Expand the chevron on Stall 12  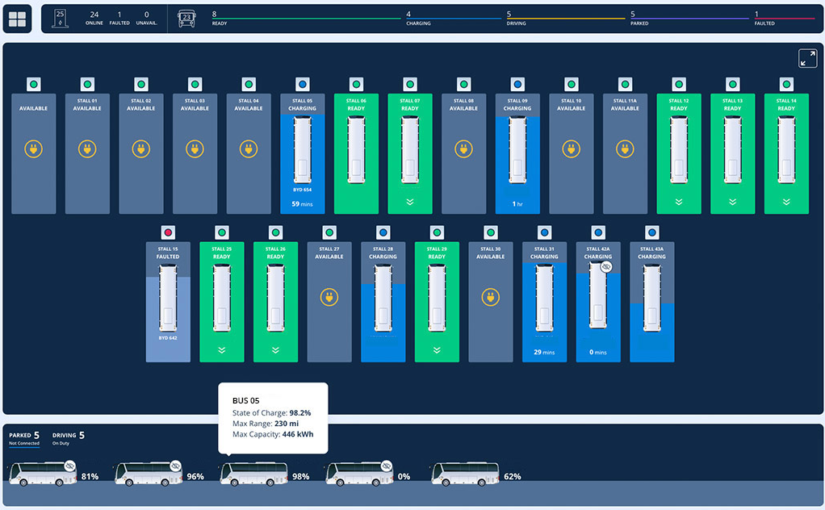tap(679, 202)
